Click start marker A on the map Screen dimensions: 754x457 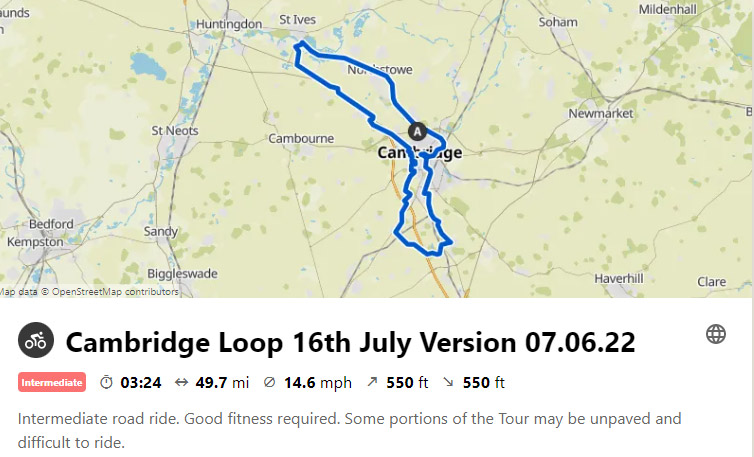(x=417, y=131)
